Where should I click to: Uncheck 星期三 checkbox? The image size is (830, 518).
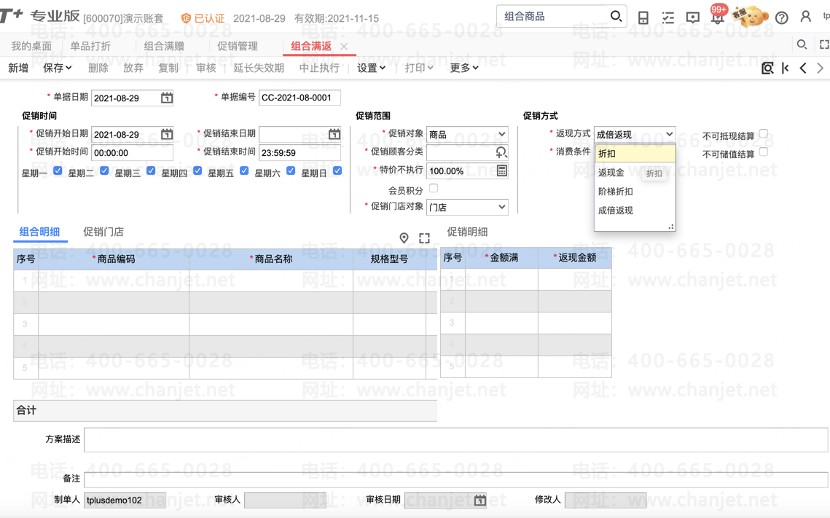tap(151, 170)
